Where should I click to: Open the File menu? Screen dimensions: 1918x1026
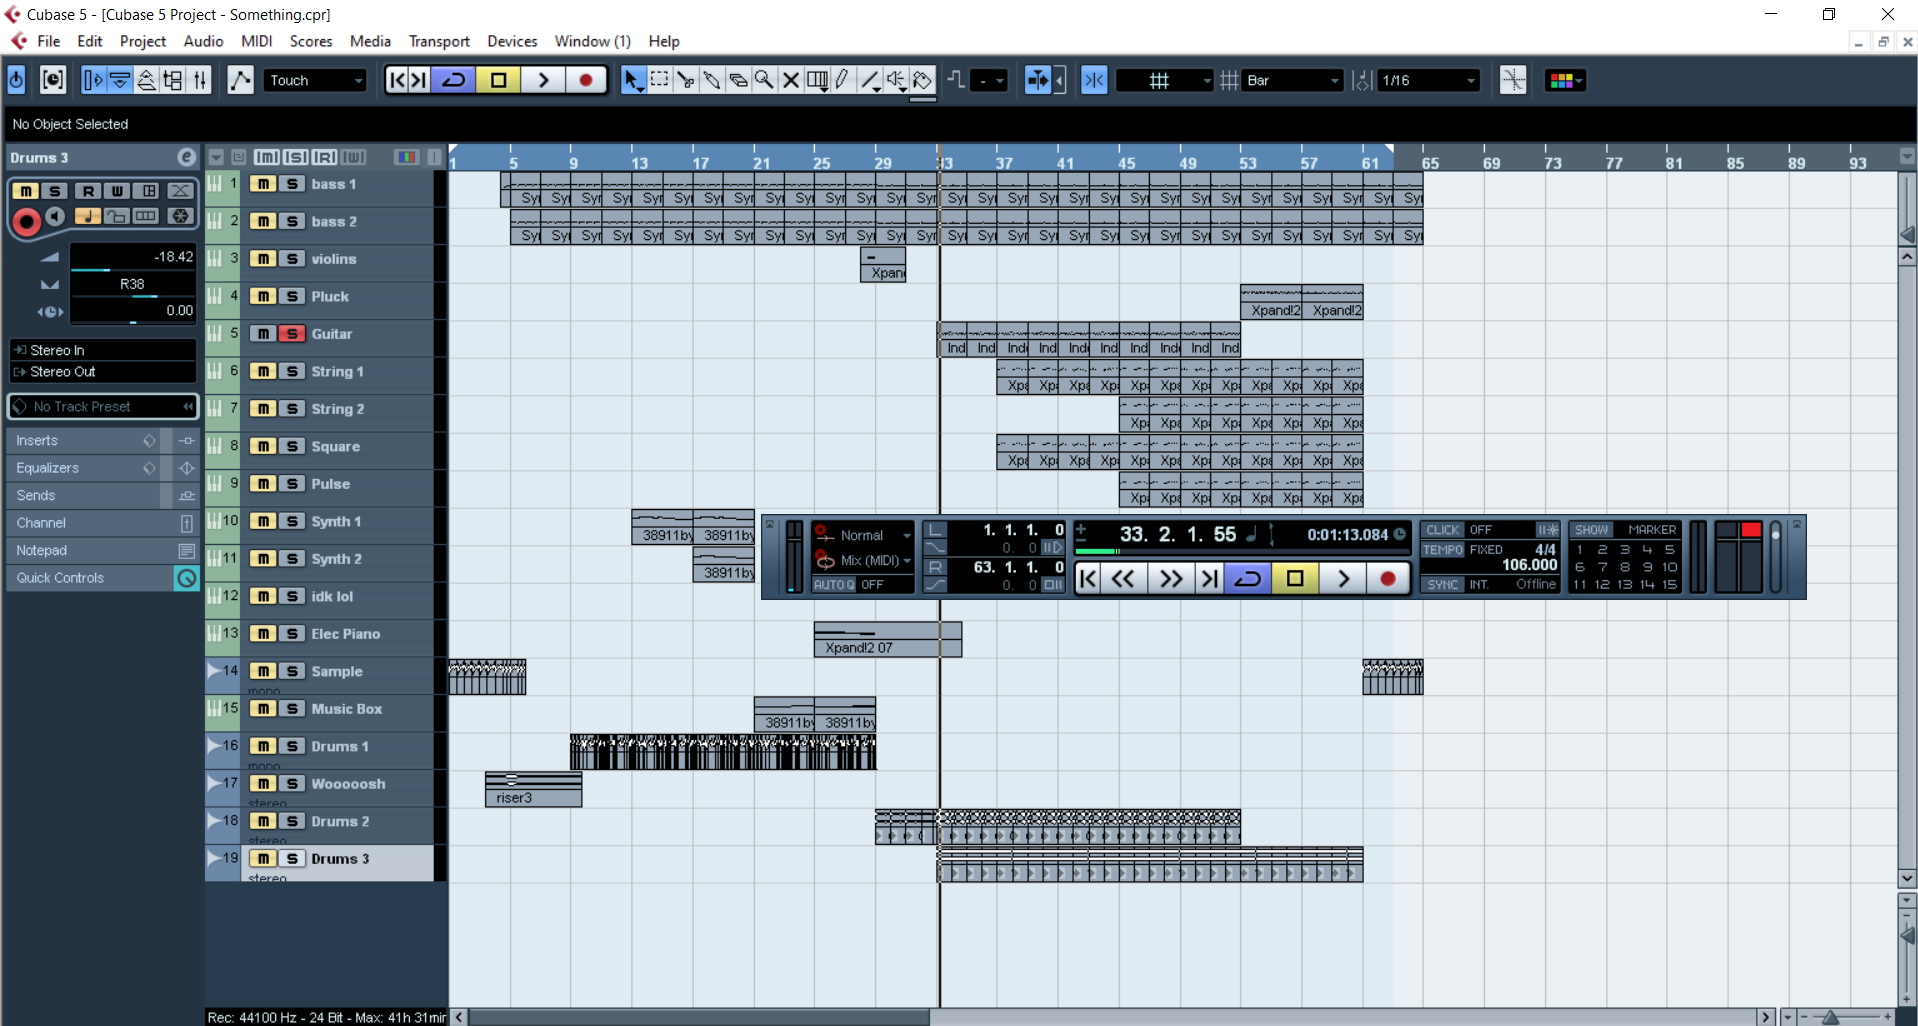tap(49, 41)
